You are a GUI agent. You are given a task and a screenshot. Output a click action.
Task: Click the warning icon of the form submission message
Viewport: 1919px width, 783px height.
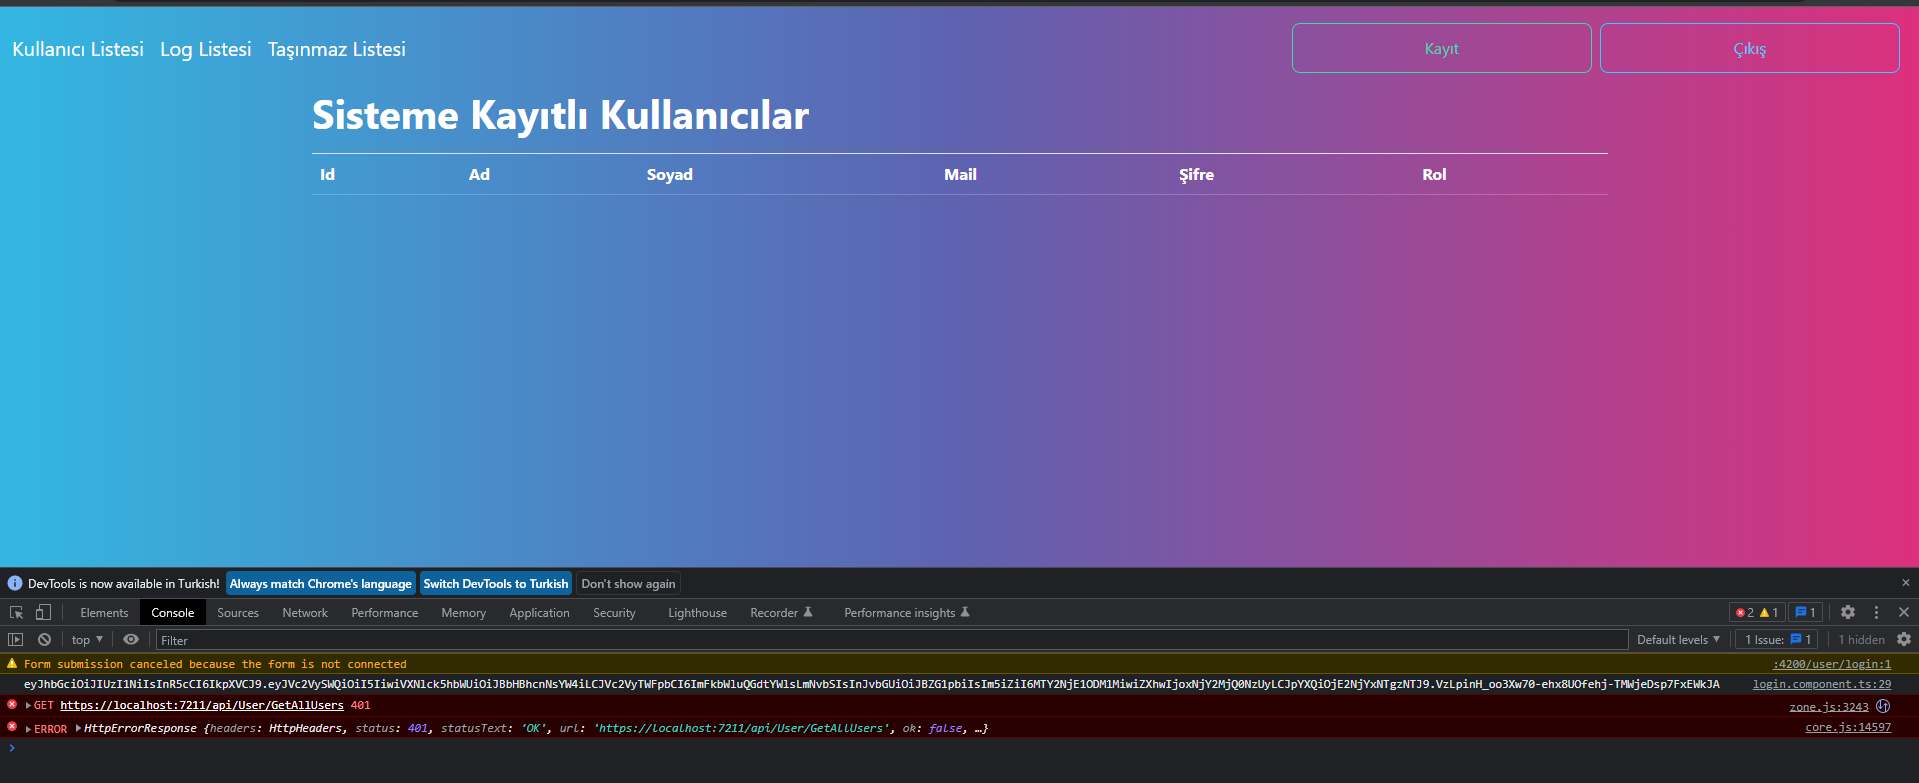pyautogui.click(x=12, y=663)
